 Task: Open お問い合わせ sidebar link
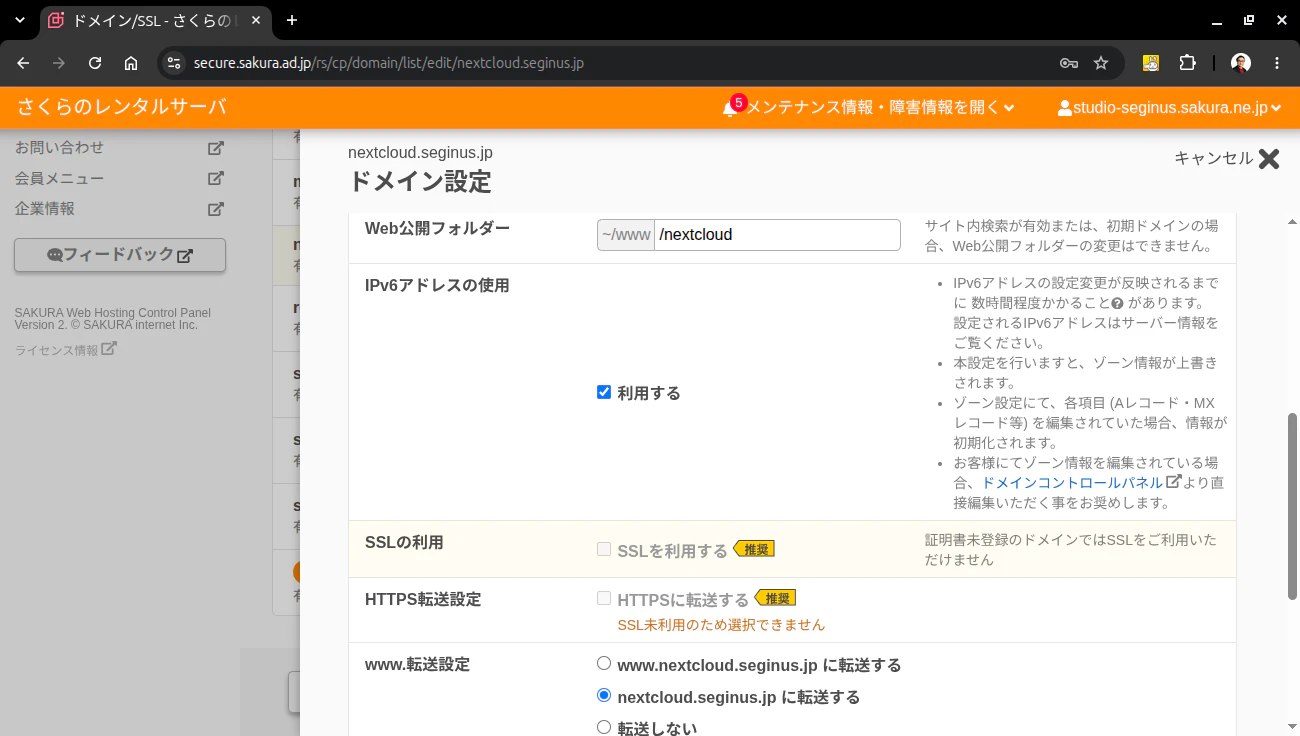tap(60, 148)
